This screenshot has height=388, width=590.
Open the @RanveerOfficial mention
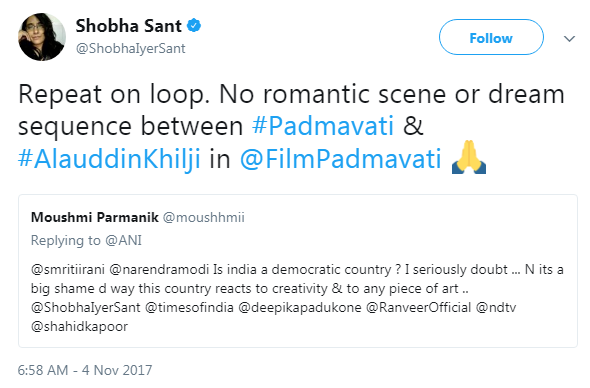click(418, 307)
